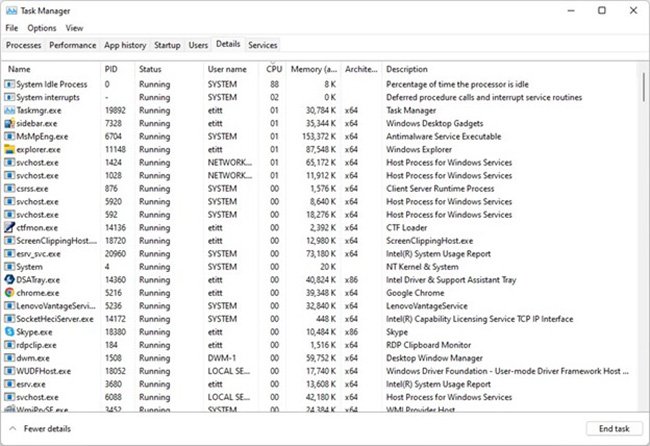Viewport: 650px width, 446px height.
Task: Click the MsMpEng.exe antimalware icon
Action: click(10, 136)
